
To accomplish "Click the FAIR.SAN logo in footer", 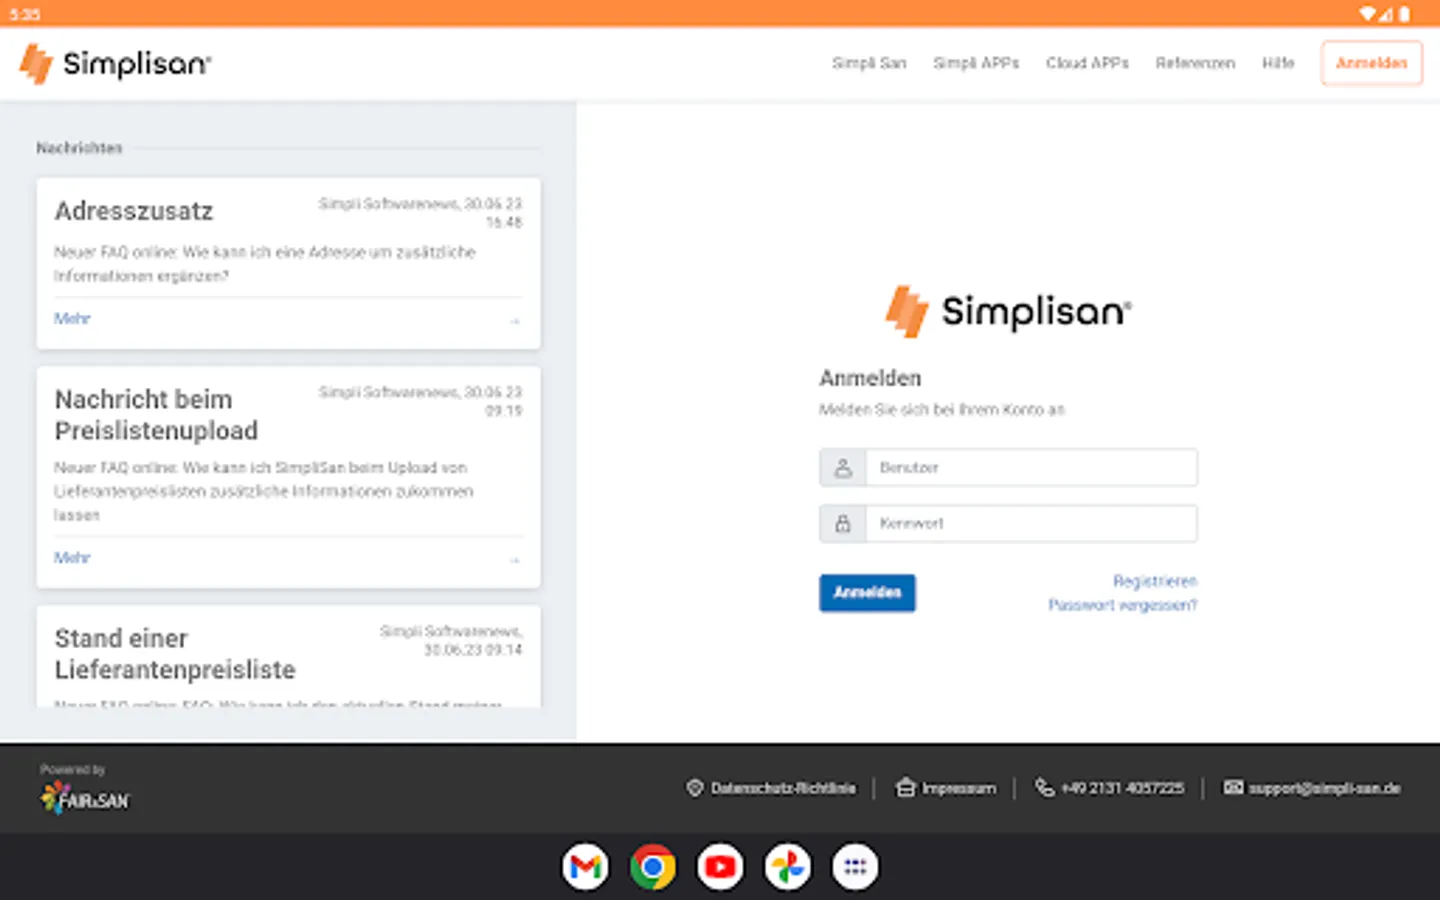I will [x=85, y=797].
